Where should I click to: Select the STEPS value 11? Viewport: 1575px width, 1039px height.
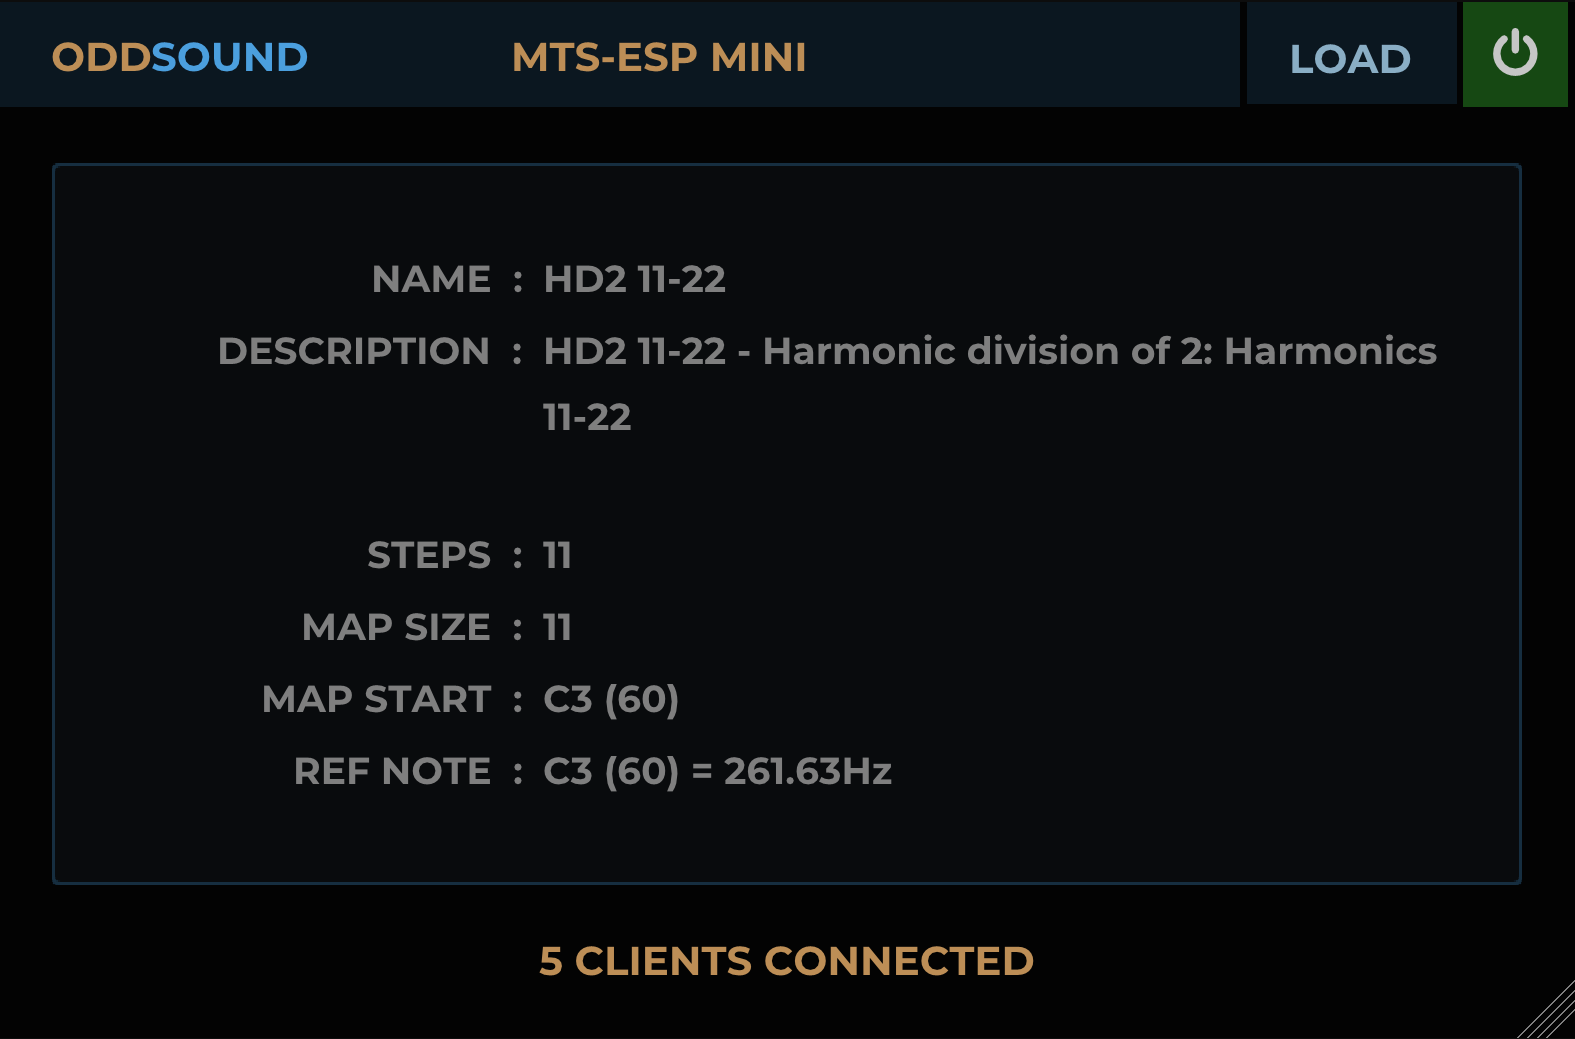coord(557,555)
